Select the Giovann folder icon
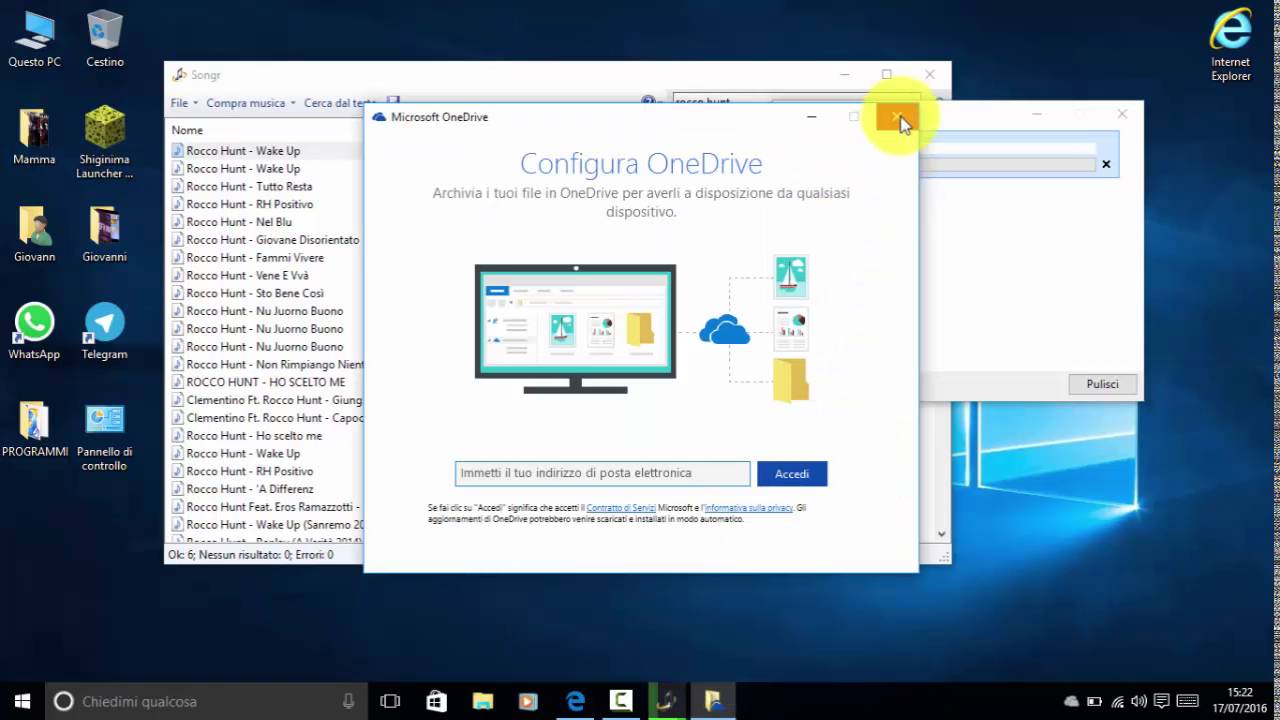The height and width of the screenshot is (720, 1280). (34, 234)
